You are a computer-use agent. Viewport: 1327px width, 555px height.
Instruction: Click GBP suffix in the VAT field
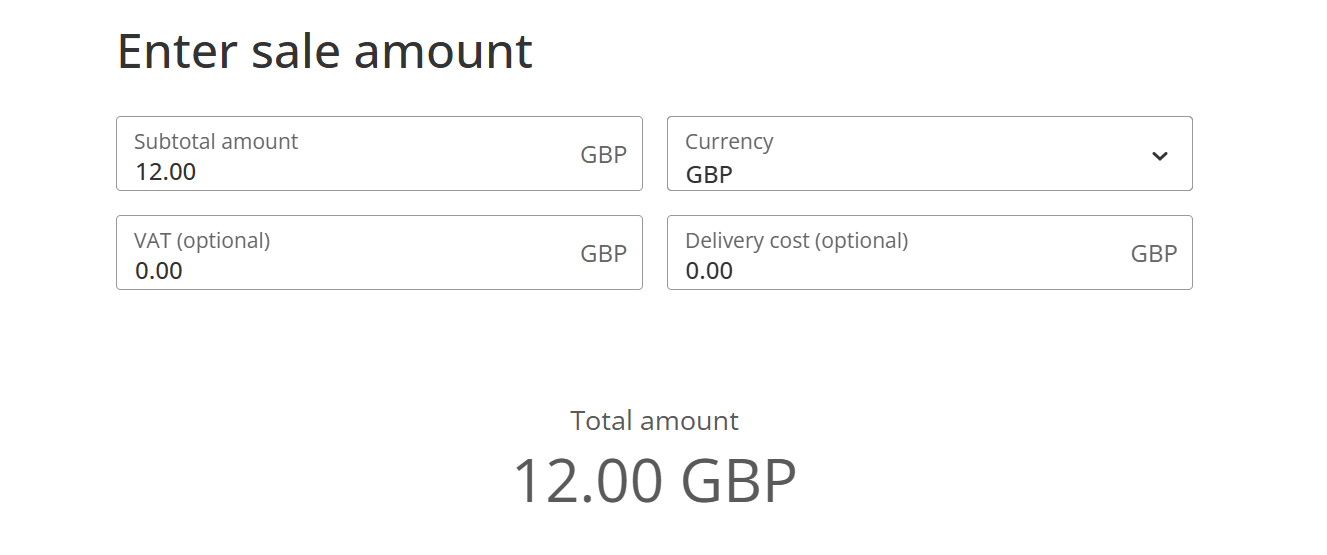coord(603,254)
